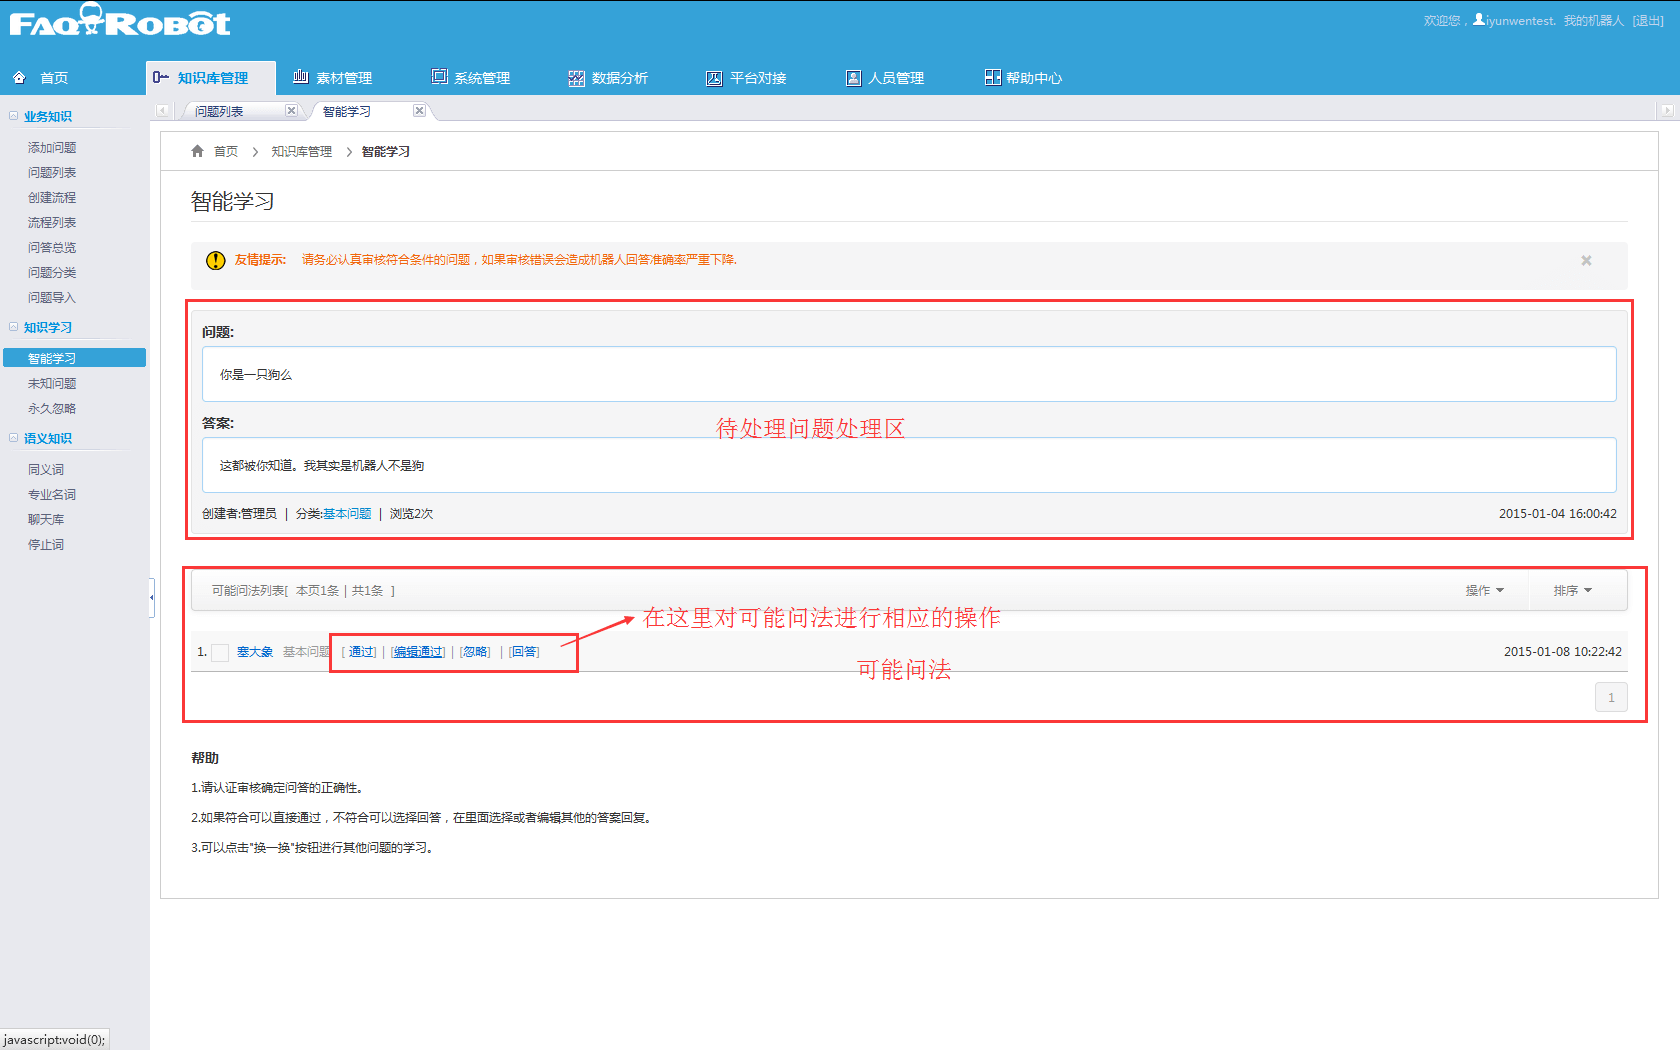
Task: Click the knowledge base management key icon
Action: [160, 77]
